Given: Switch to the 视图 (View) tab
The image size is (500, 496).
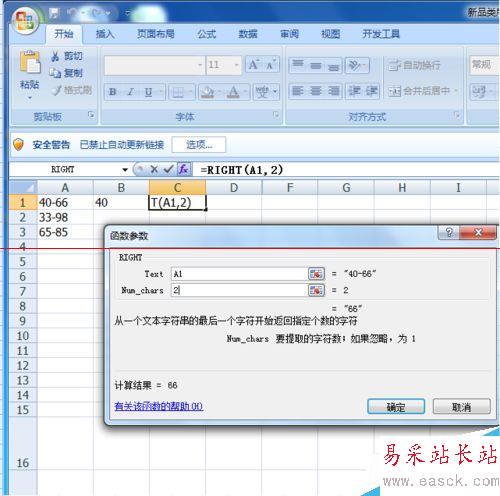Looking at the screenshot, I should point(330,34).
